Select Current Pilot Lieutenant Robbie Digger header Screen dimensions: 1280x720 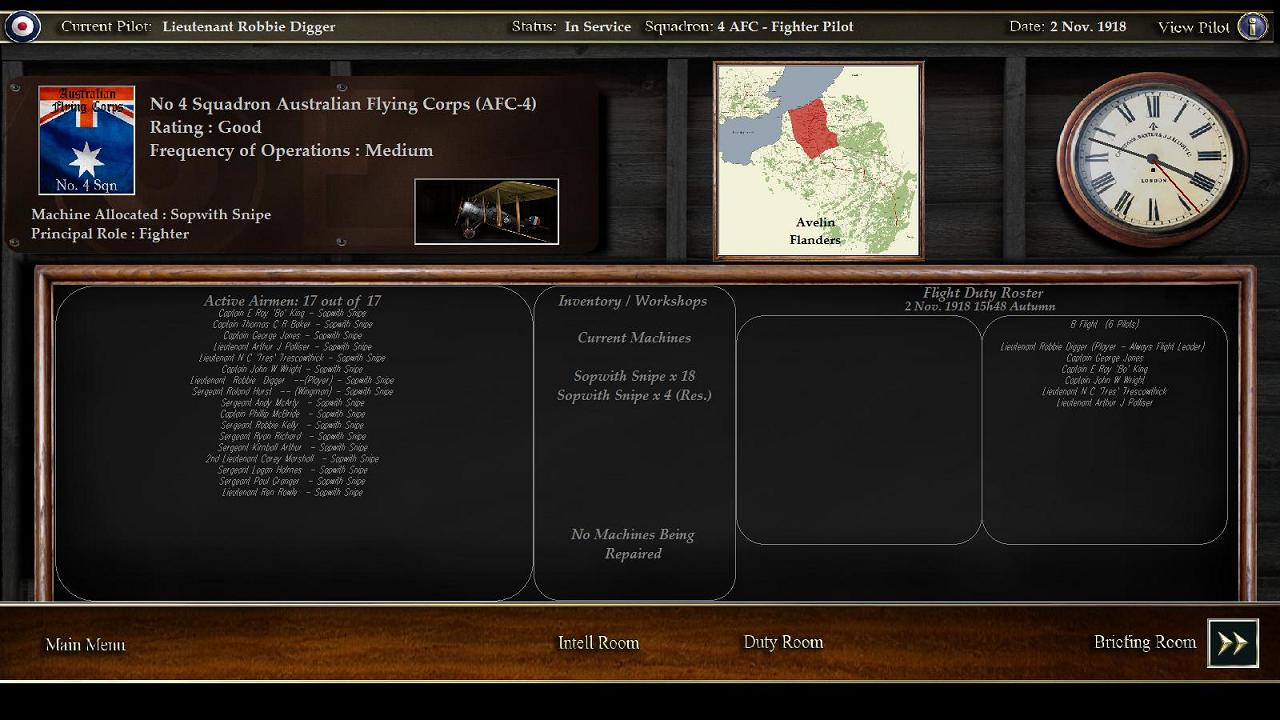pos(198,27)
